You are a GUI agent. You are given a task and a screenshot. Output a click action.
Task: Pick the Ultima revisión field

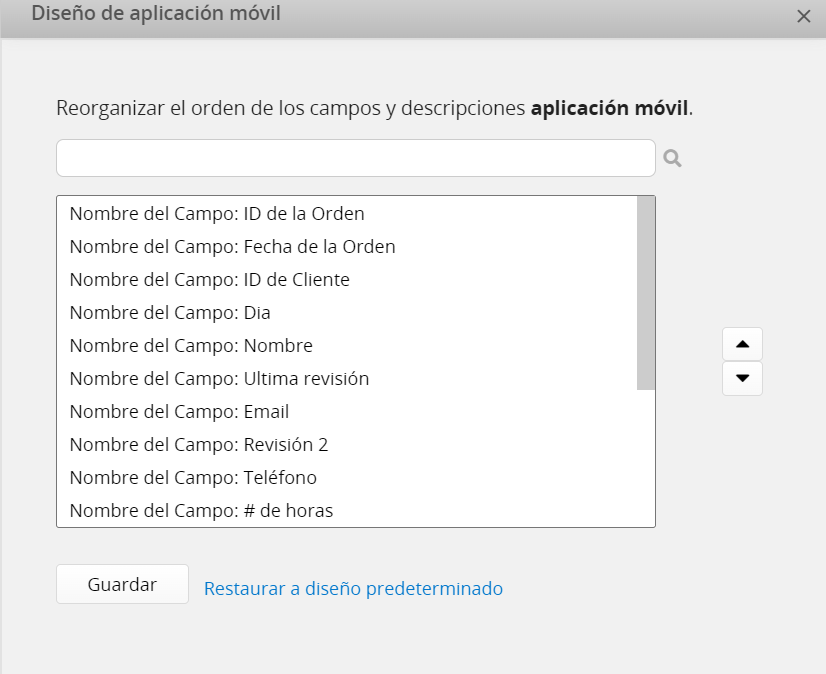219,378
